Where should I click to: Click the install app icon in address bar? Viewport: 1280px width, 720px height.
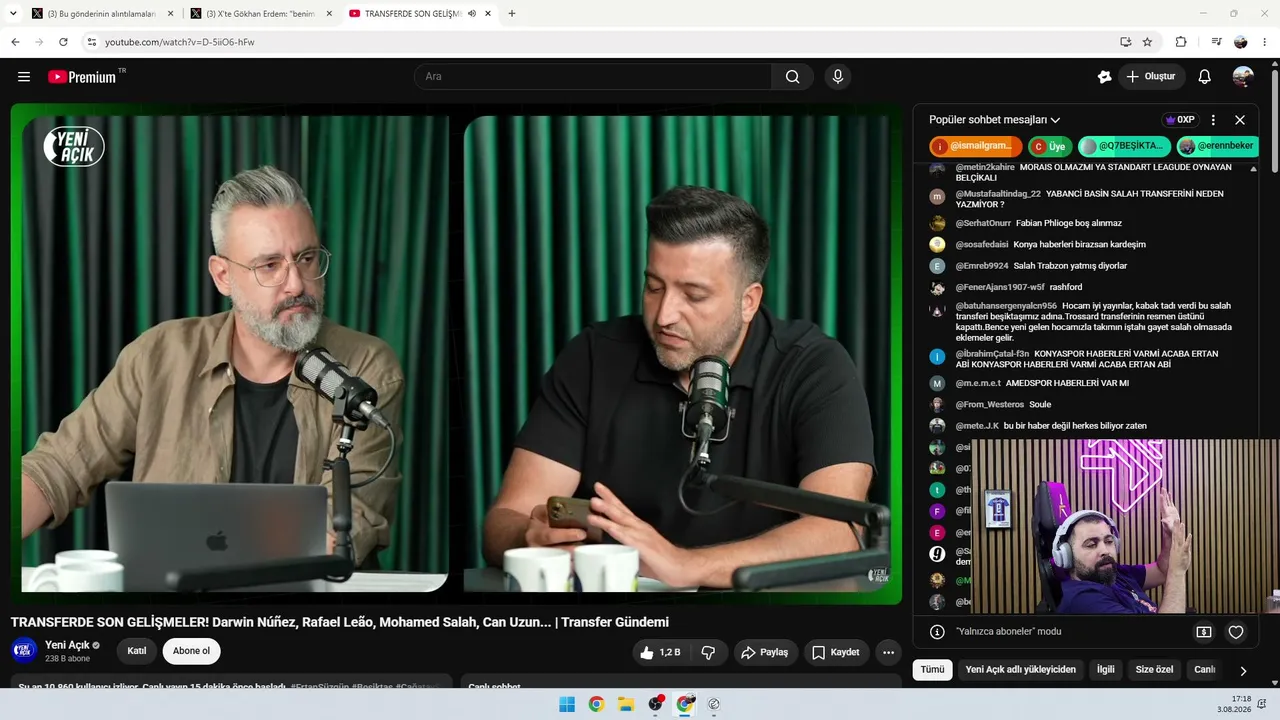(x=1126, y=42)
